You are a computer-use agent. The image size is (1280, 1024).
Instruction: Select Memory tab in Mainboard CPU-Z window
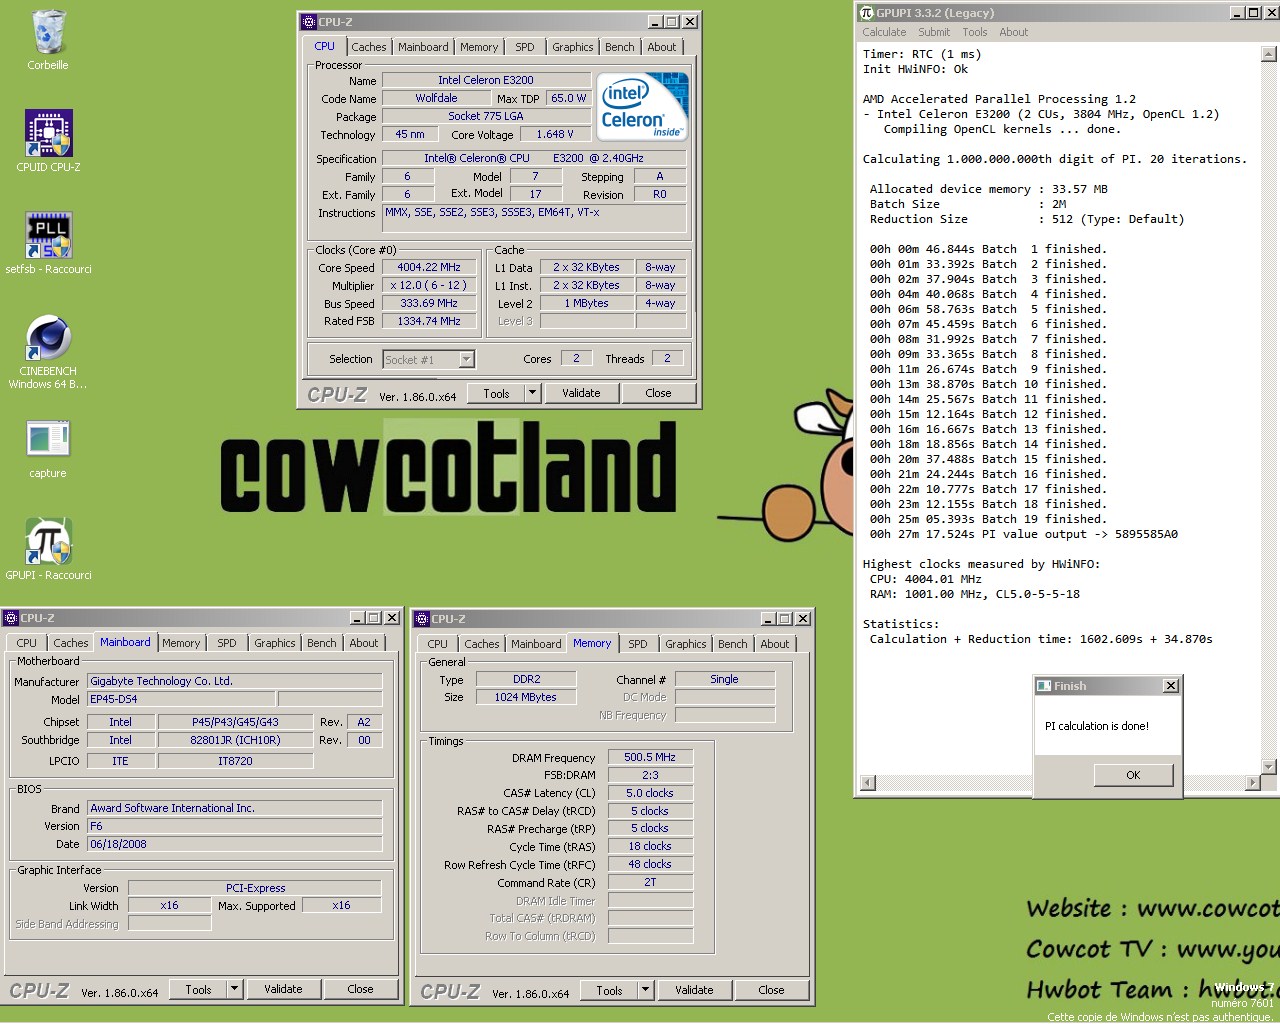(x=181, y=643)
